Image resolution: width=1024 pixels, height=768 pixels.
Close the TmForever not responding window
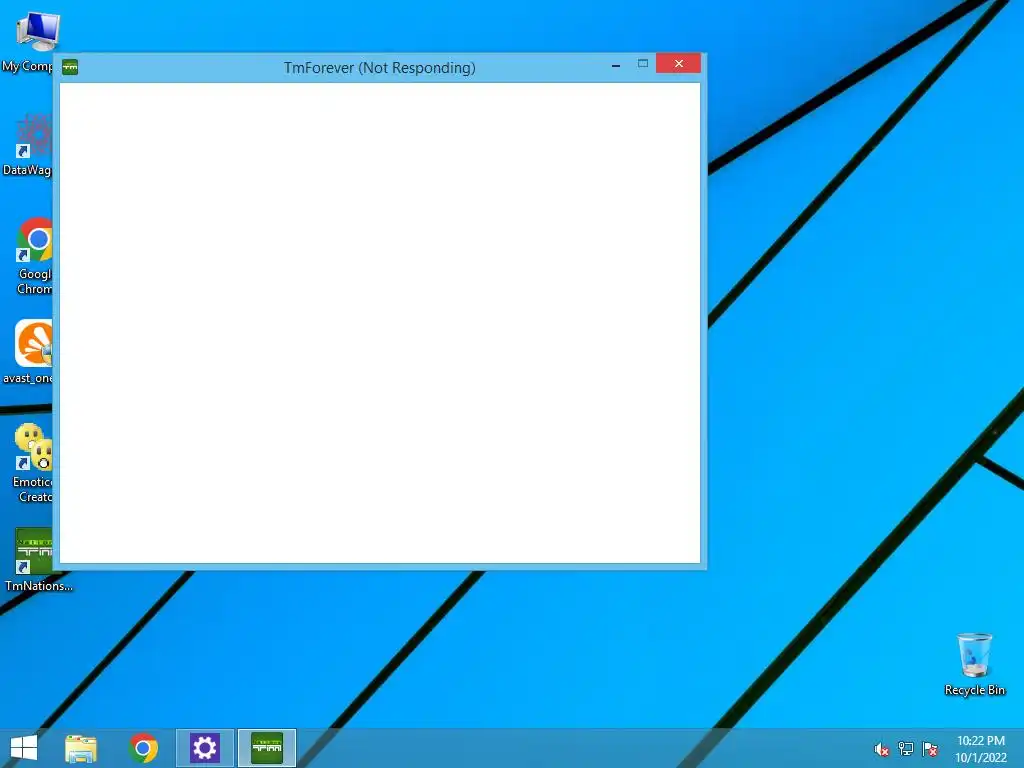679,63
